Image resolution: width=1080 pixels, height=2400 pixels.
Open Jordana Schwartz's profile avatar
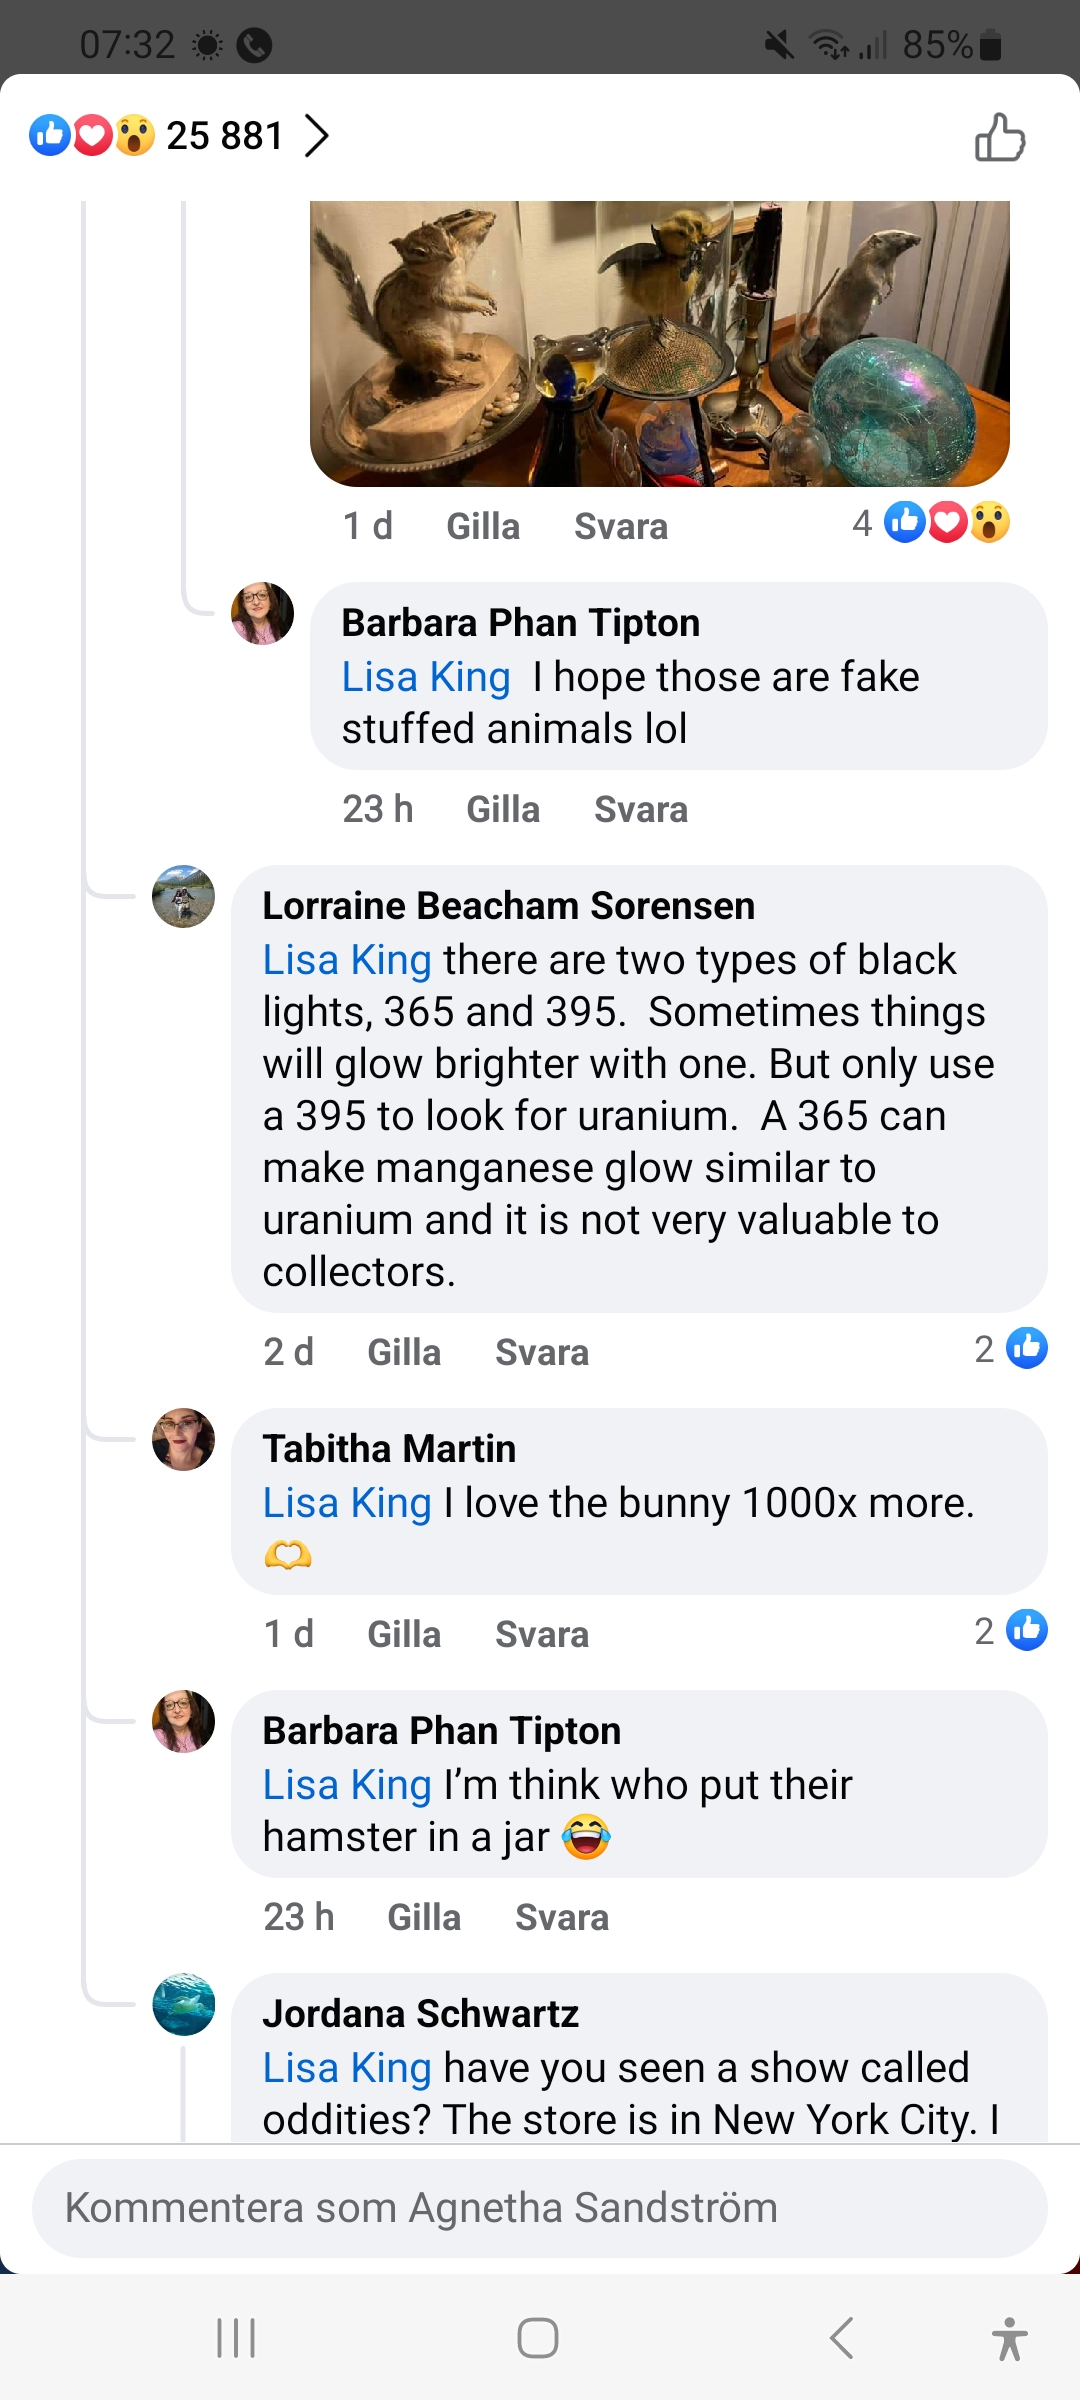click(x=183, y=2004)
